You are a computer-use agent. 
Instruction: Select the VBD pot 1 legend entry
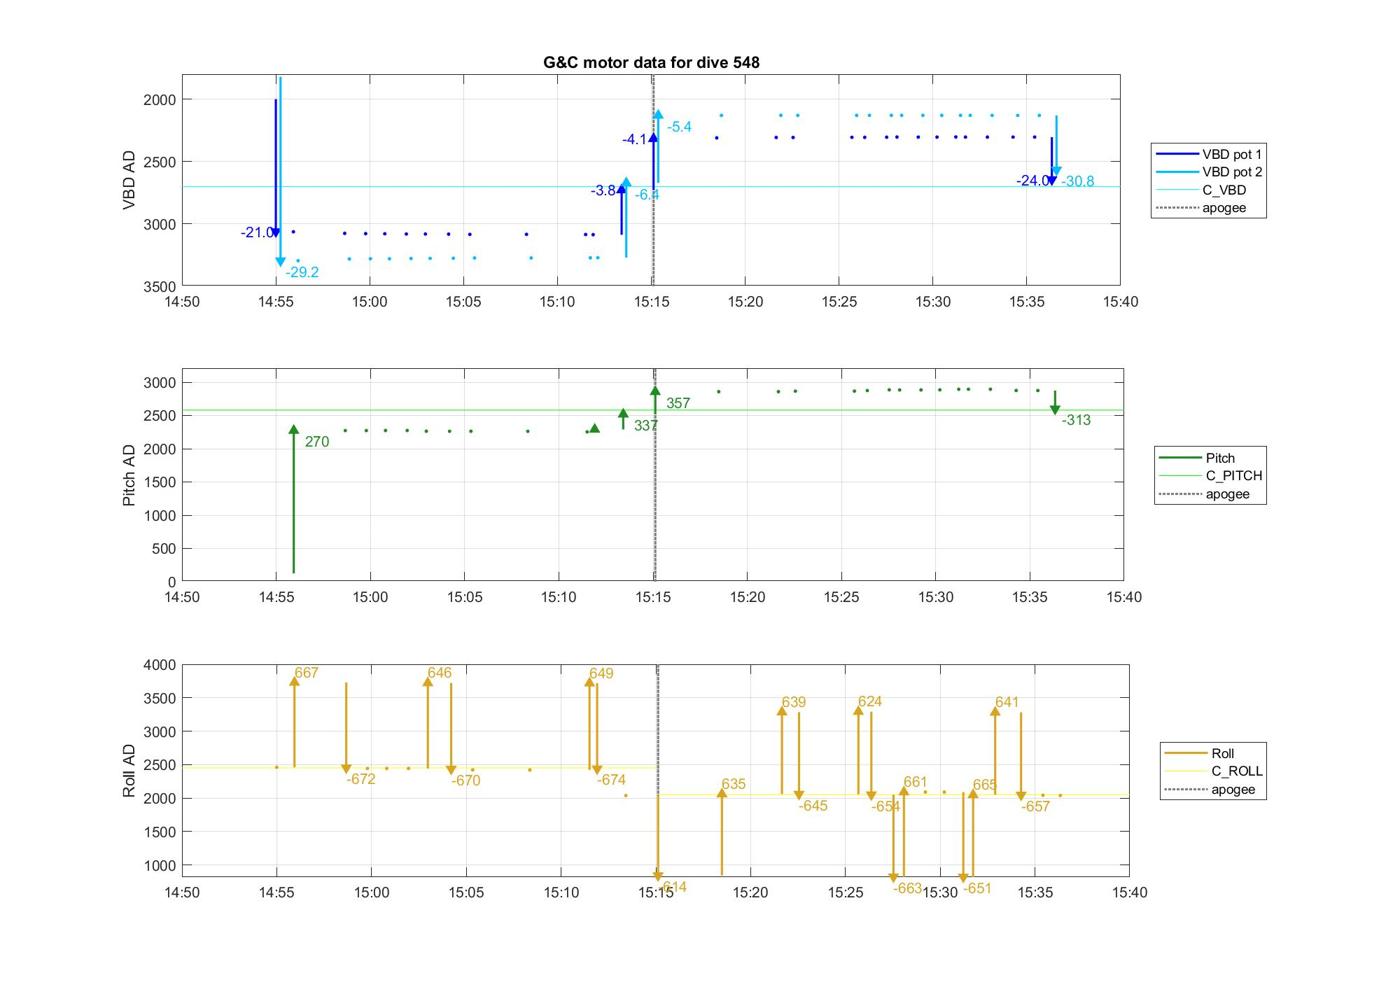(1208, 154)
